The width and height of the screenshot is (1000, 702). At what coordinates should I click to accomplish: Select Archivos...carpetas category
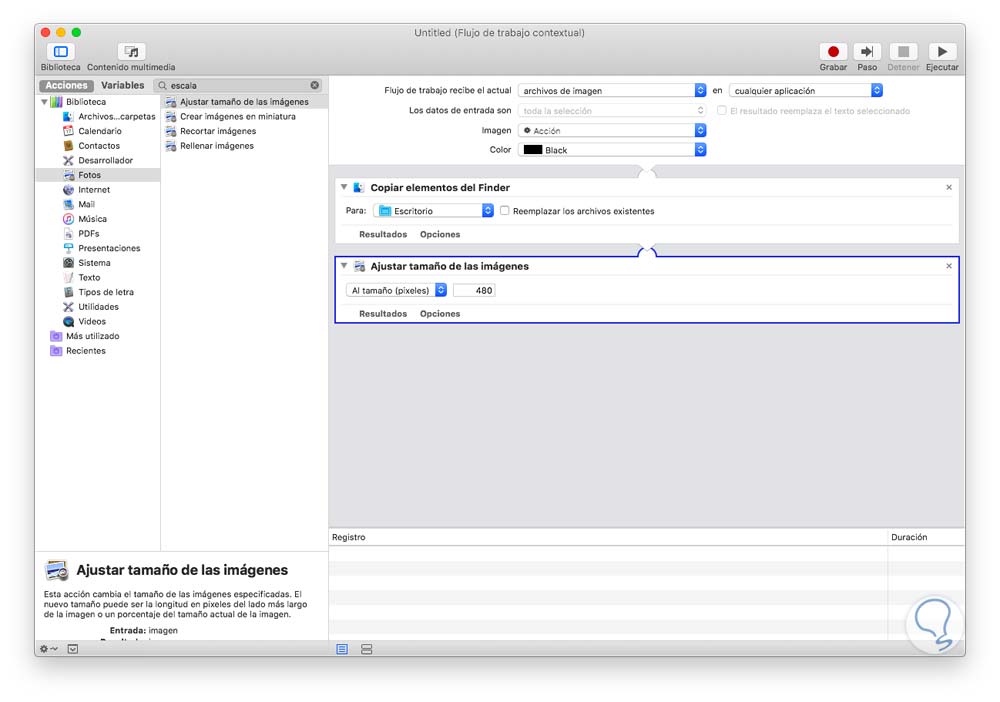pos(110,117)
